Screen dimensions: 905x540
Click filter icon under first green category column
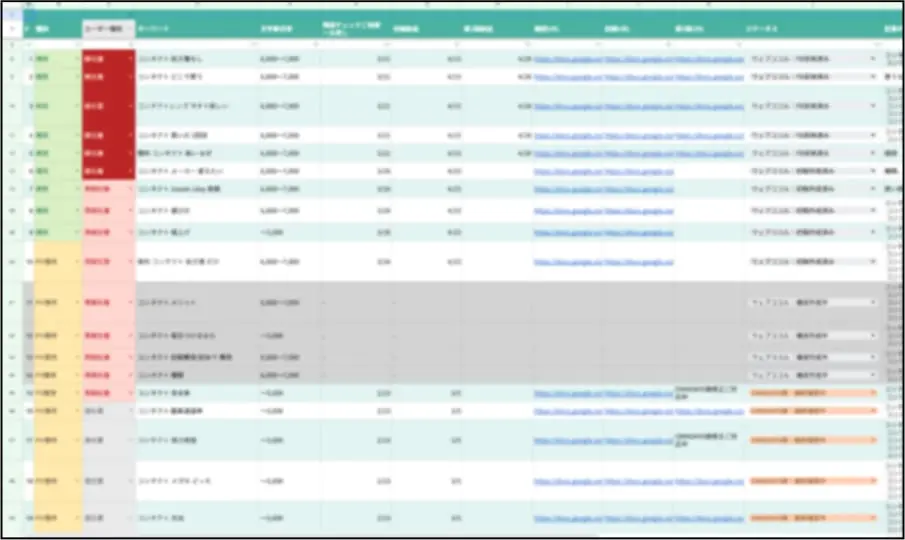point(77,46)
